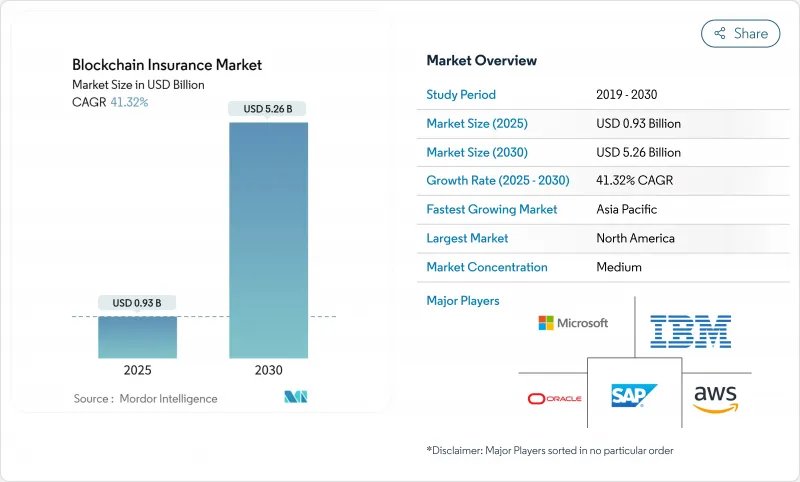Click the SAP logo
This screenshot has width=800, height=482.
pos(635,397)
